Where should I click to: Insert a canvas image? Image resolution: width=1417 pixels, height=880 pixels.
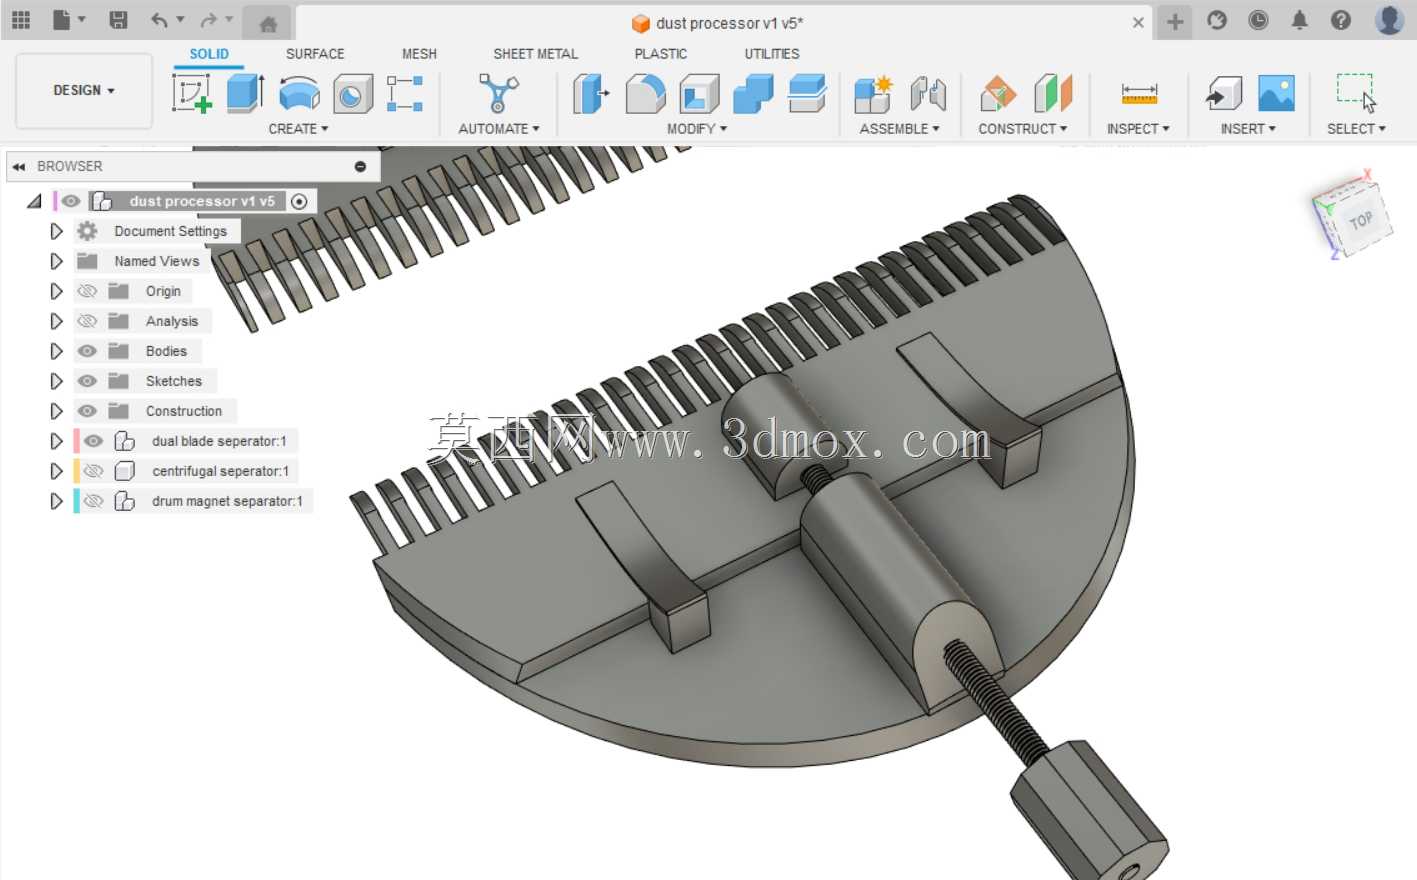pyautogui.click(x=1276, y=93)
